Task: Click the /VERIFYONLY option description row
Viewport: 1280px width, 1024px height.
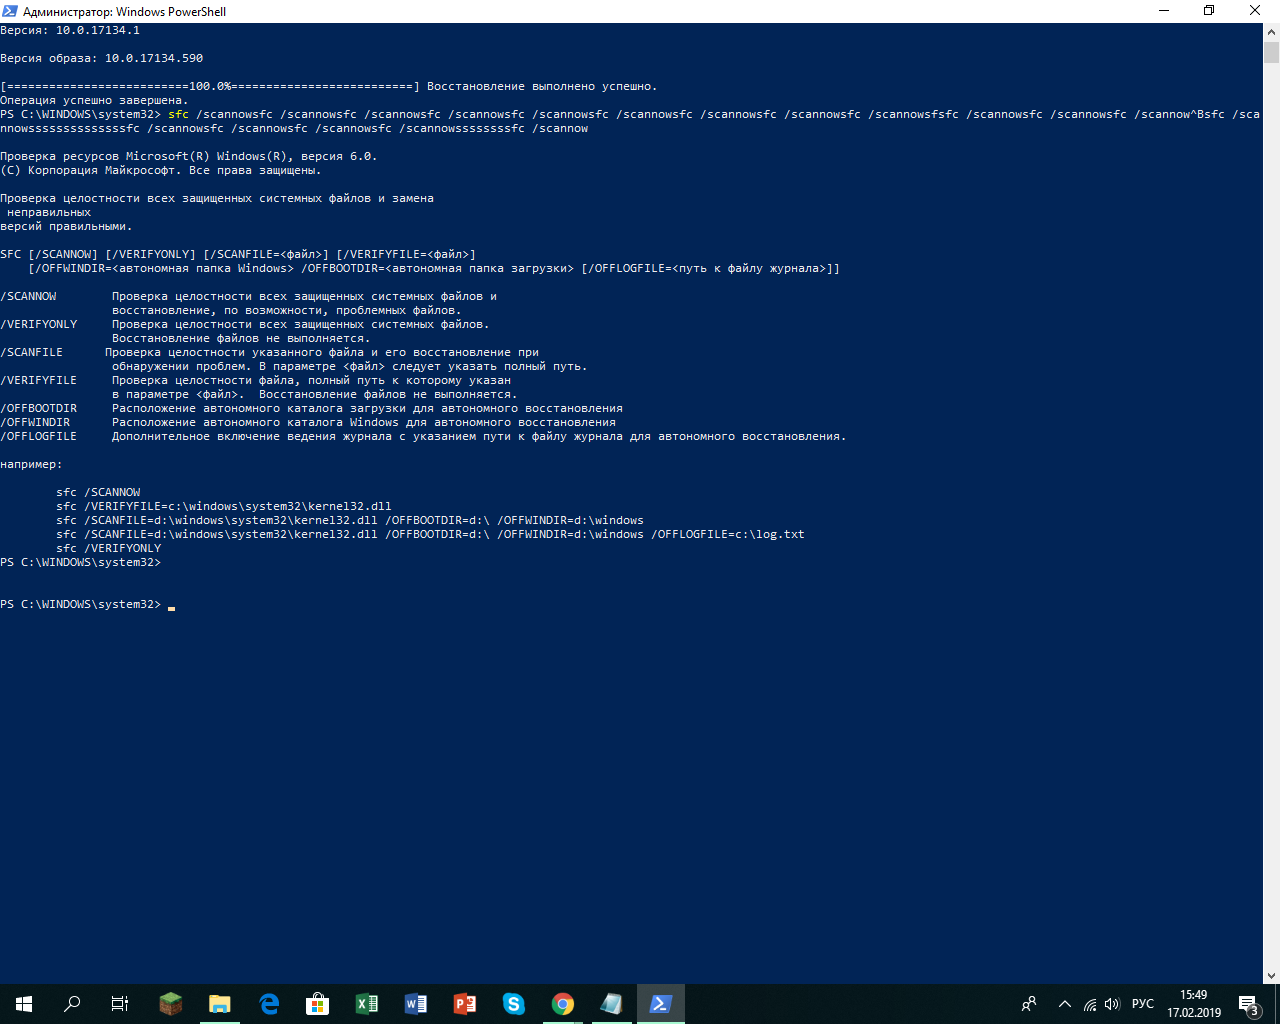Action: (245, 331)
